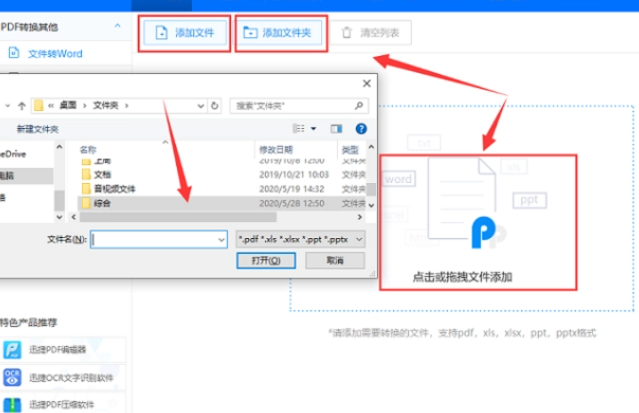Click the horizontal scrollbar right arrow
The width and height of the screenshot is (639, 413).
(x=359, y=217)
